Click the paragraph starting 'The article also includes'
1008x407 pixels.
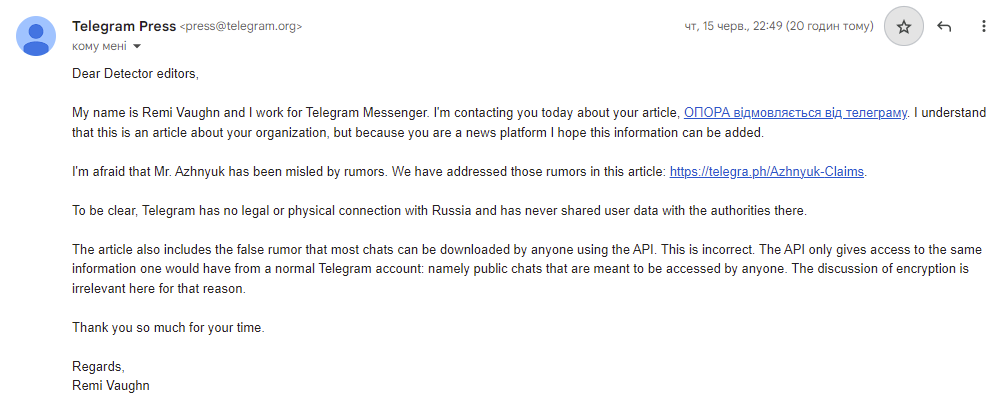point(400,249)
